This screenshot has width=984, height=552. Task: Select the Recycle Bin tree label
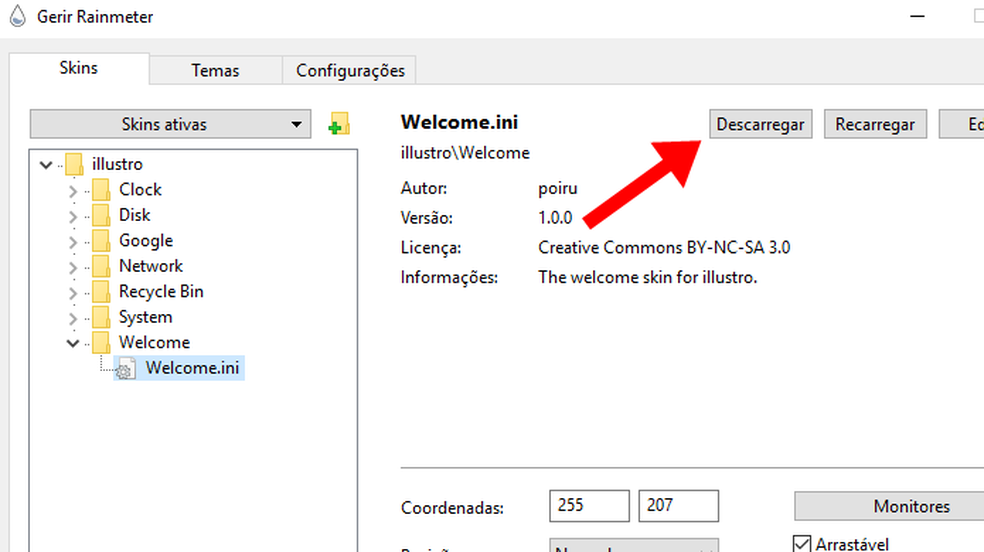161,292
